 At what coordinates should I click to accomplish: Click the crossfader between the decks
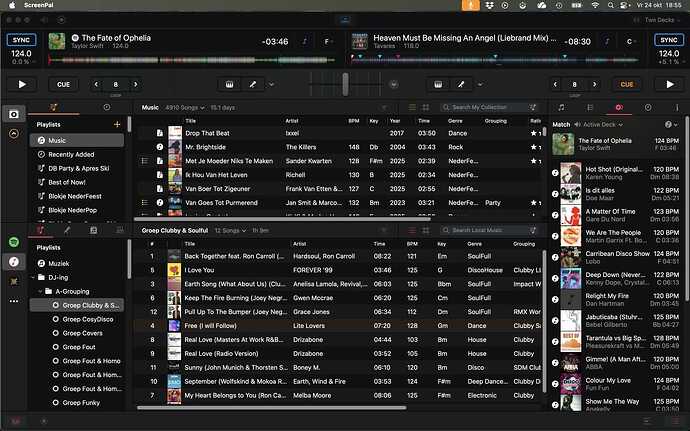click(x=344, y=85)
